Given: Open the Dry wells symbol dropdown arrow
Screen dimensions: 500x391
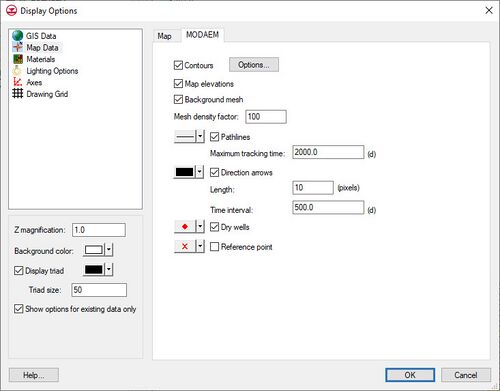Looking at the screenshot, I should click(200, 227).
